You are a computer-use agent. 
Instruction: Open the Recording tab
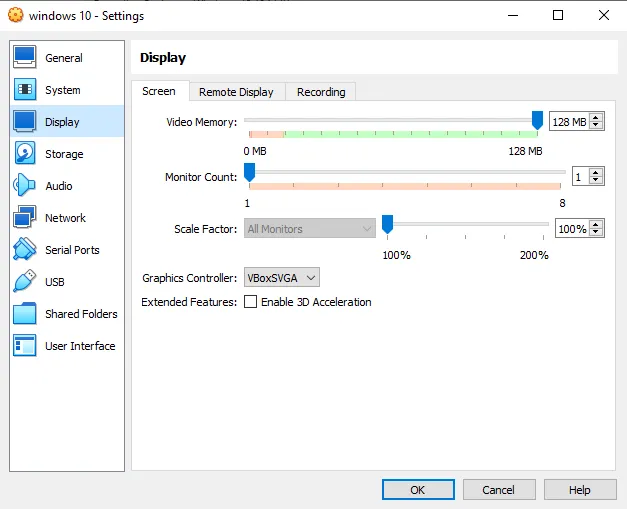pyautogui.click(x=321, y=92)
